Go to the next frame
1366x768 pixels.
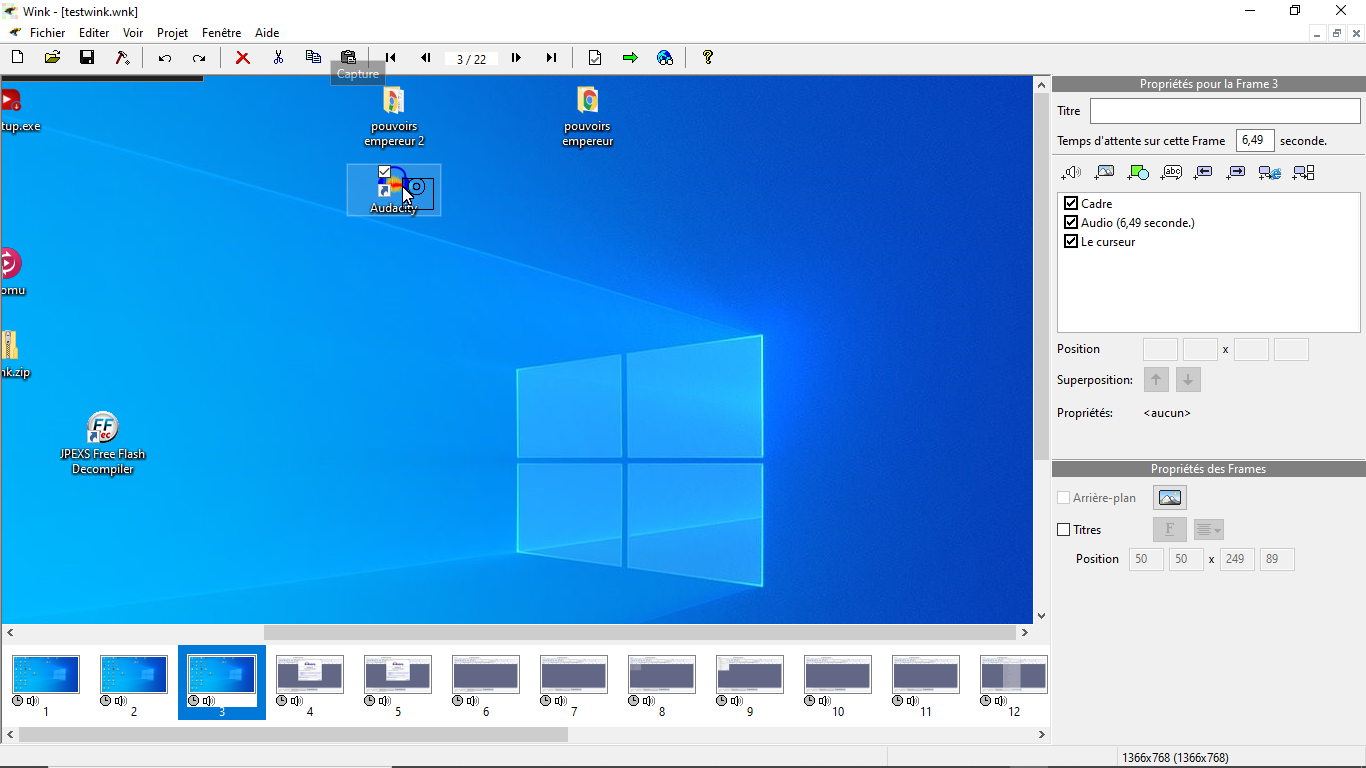coord(516,58)
